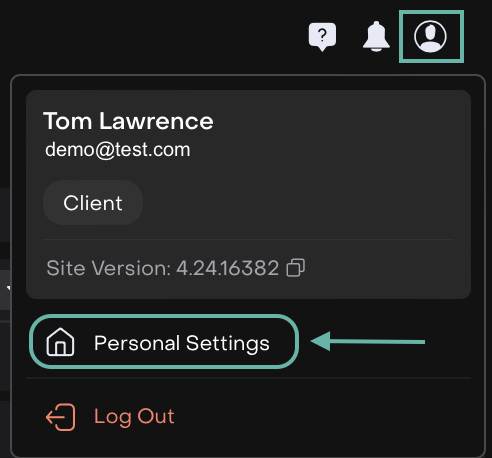Click the Client role badge
Screen dimensions: 492x458
coord(93,203)
